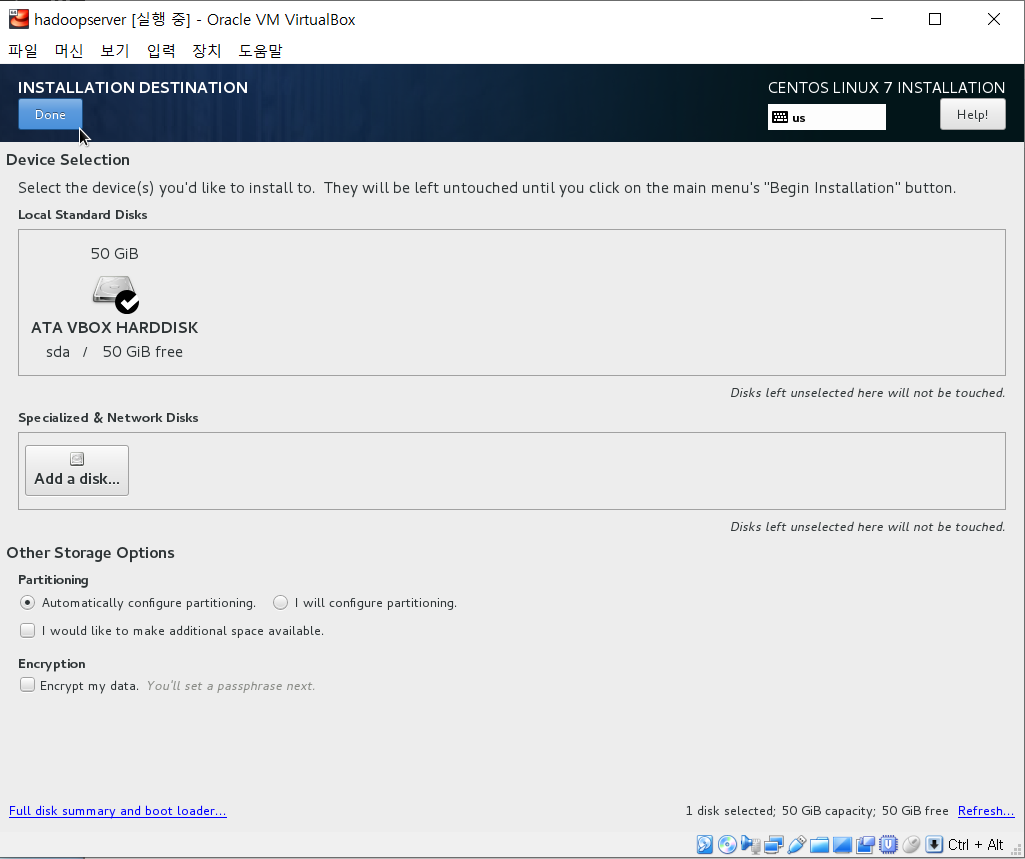Check I would like to make additional space available
This screenshot has width=1025, height=859.
click(x=27, y=631)
